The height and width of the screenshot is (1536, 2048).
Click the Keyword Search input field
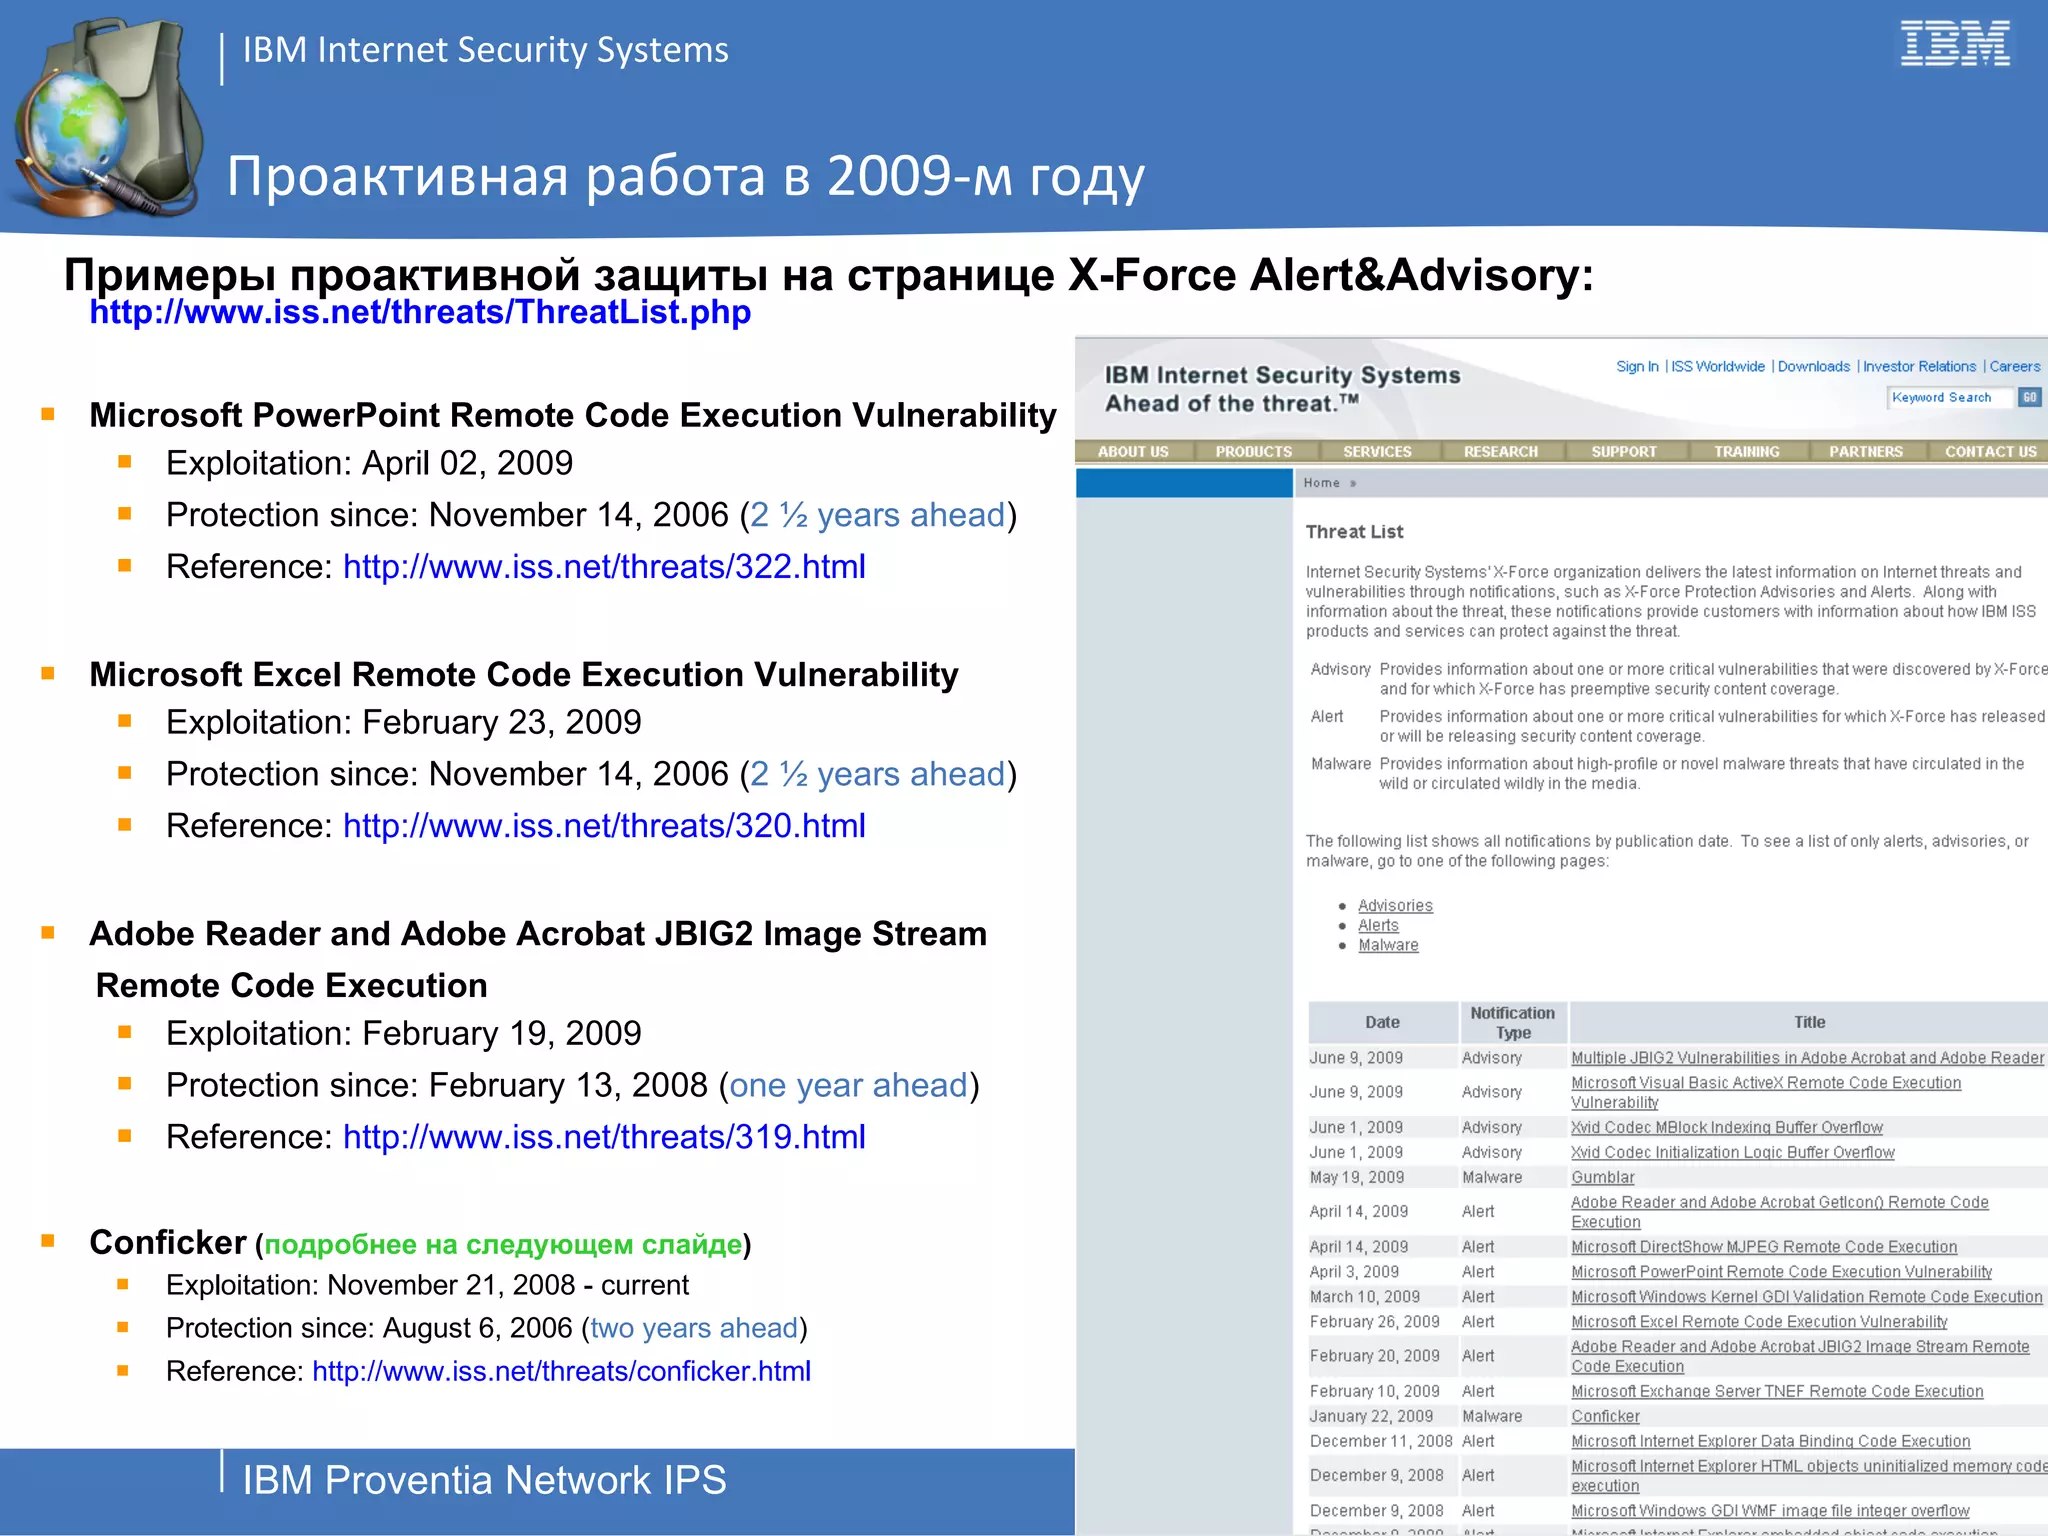1950,398
